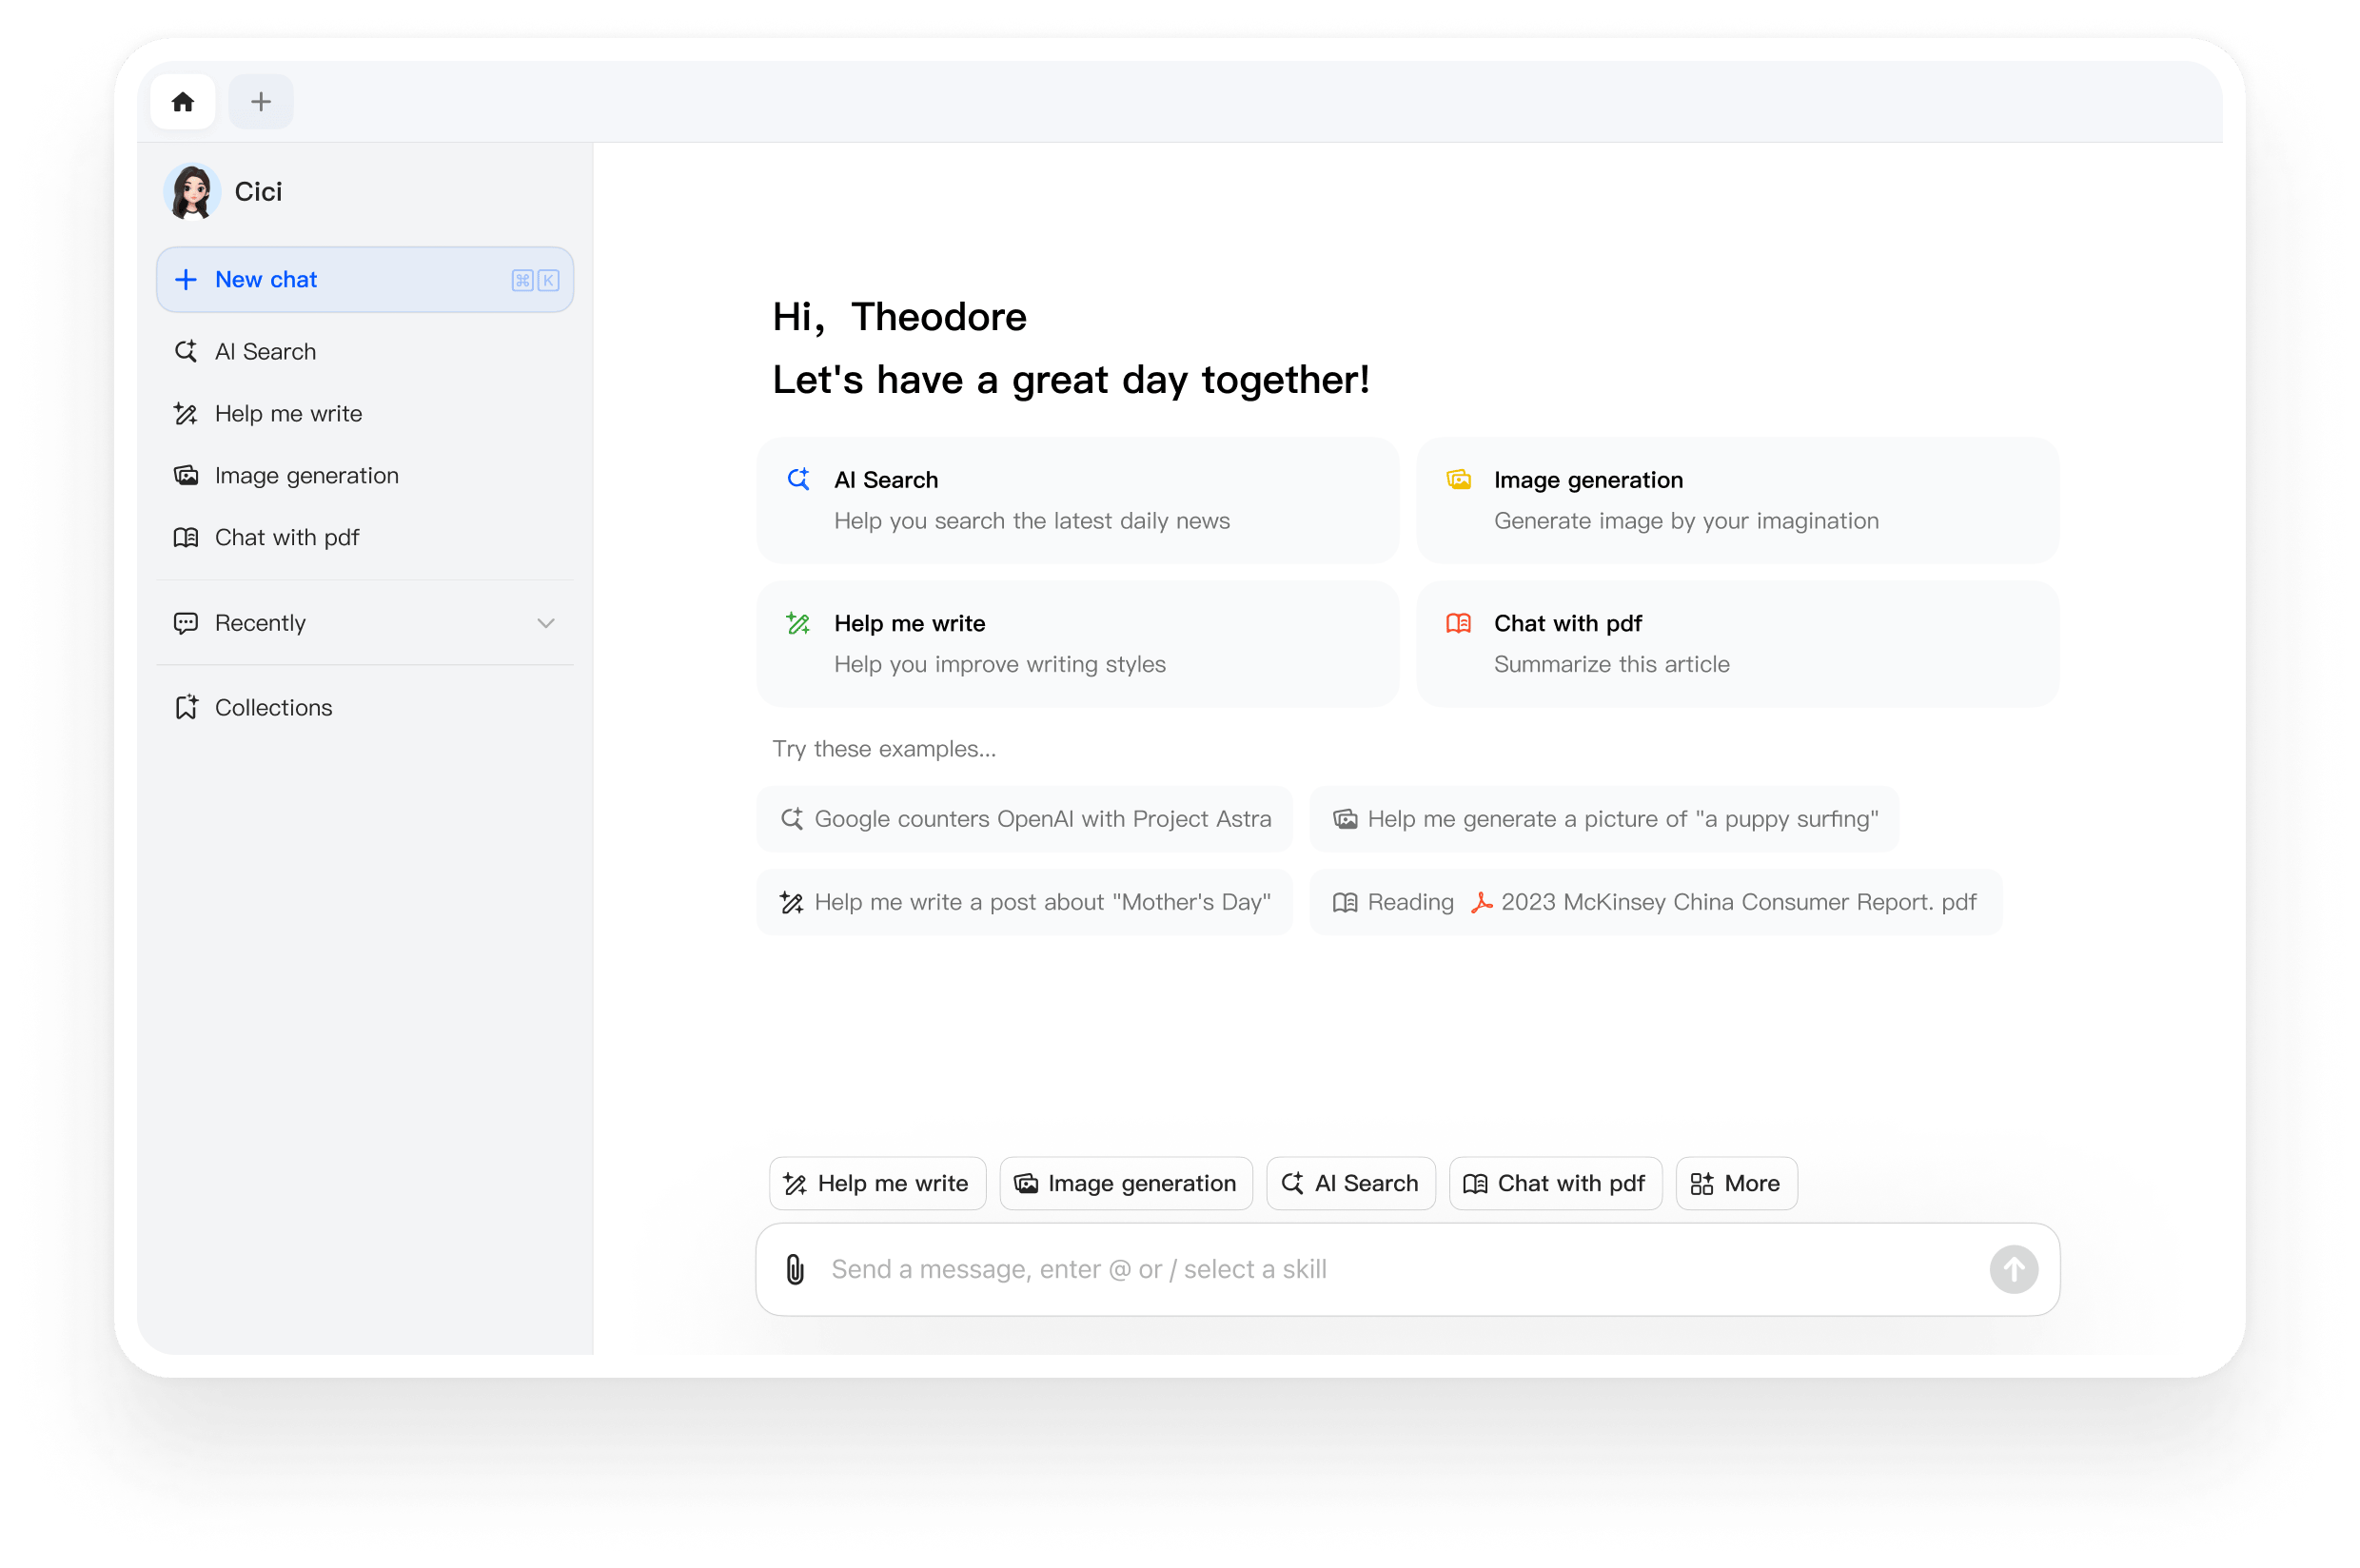The height and width of the screenshot is (1568, 2360).
Task: Expand the Recently section chevron
Action: point(546,623)
